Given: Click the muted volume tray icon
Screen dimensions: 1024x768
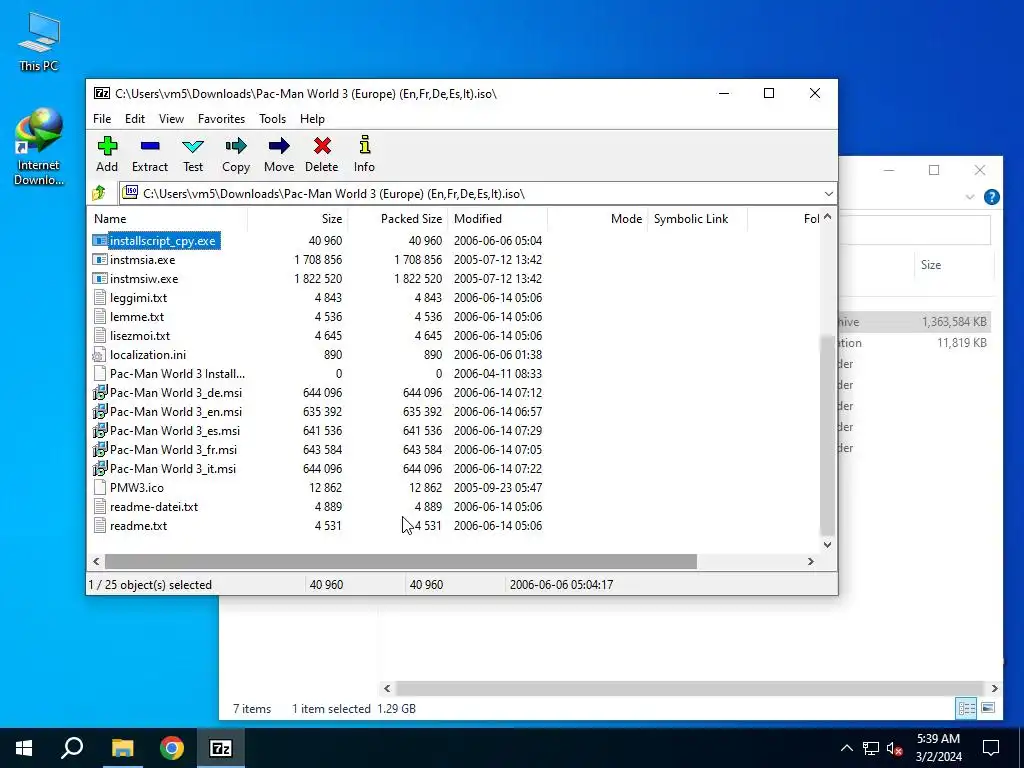Looking at the screenshot, I should (x=895, y=748).
